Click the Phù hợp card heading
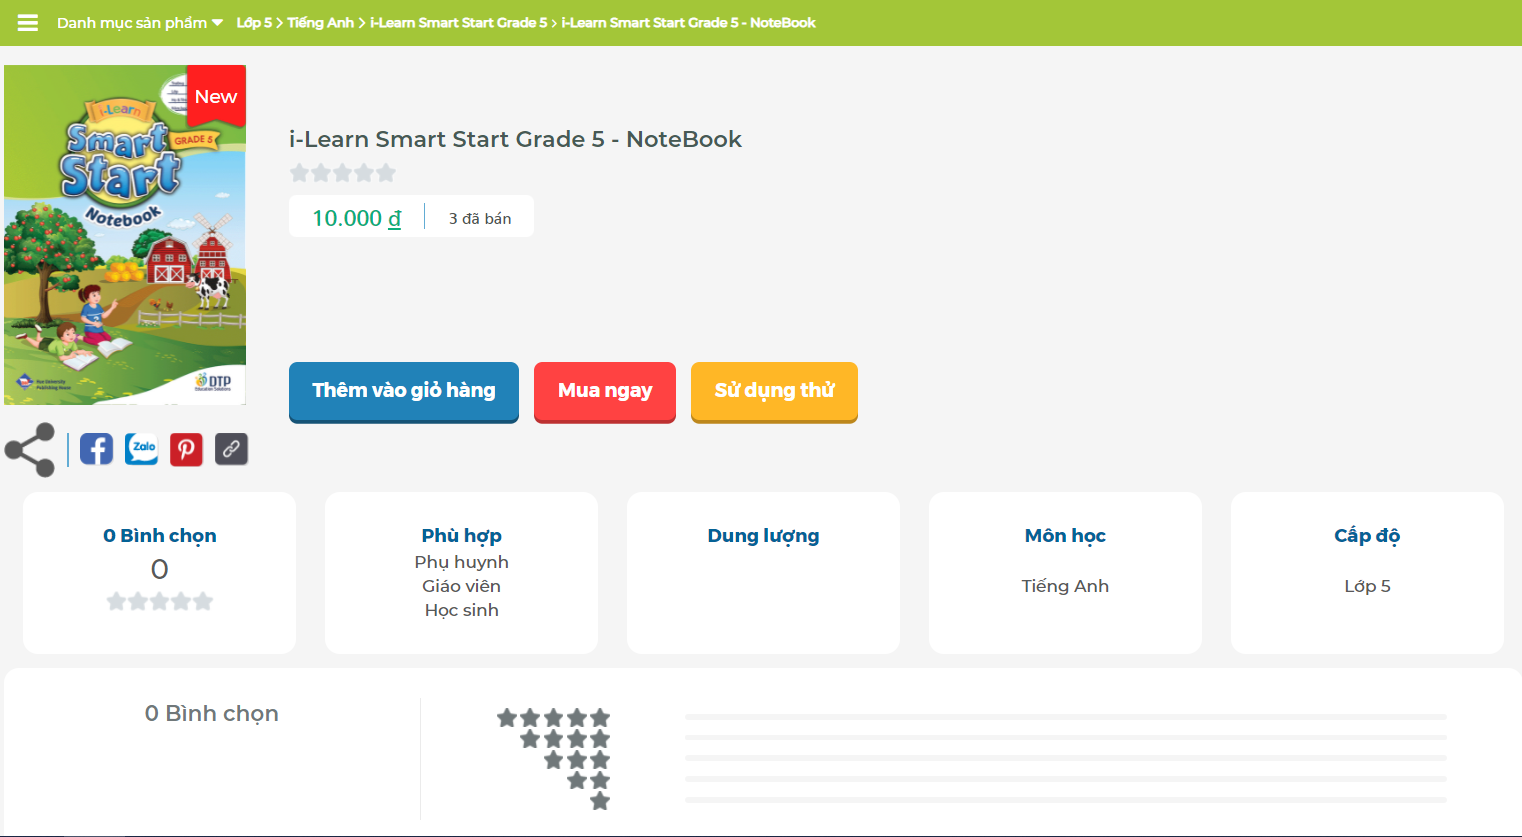Image resolution: width=1522 pixels, height=837 pixels. click(461, 535)
